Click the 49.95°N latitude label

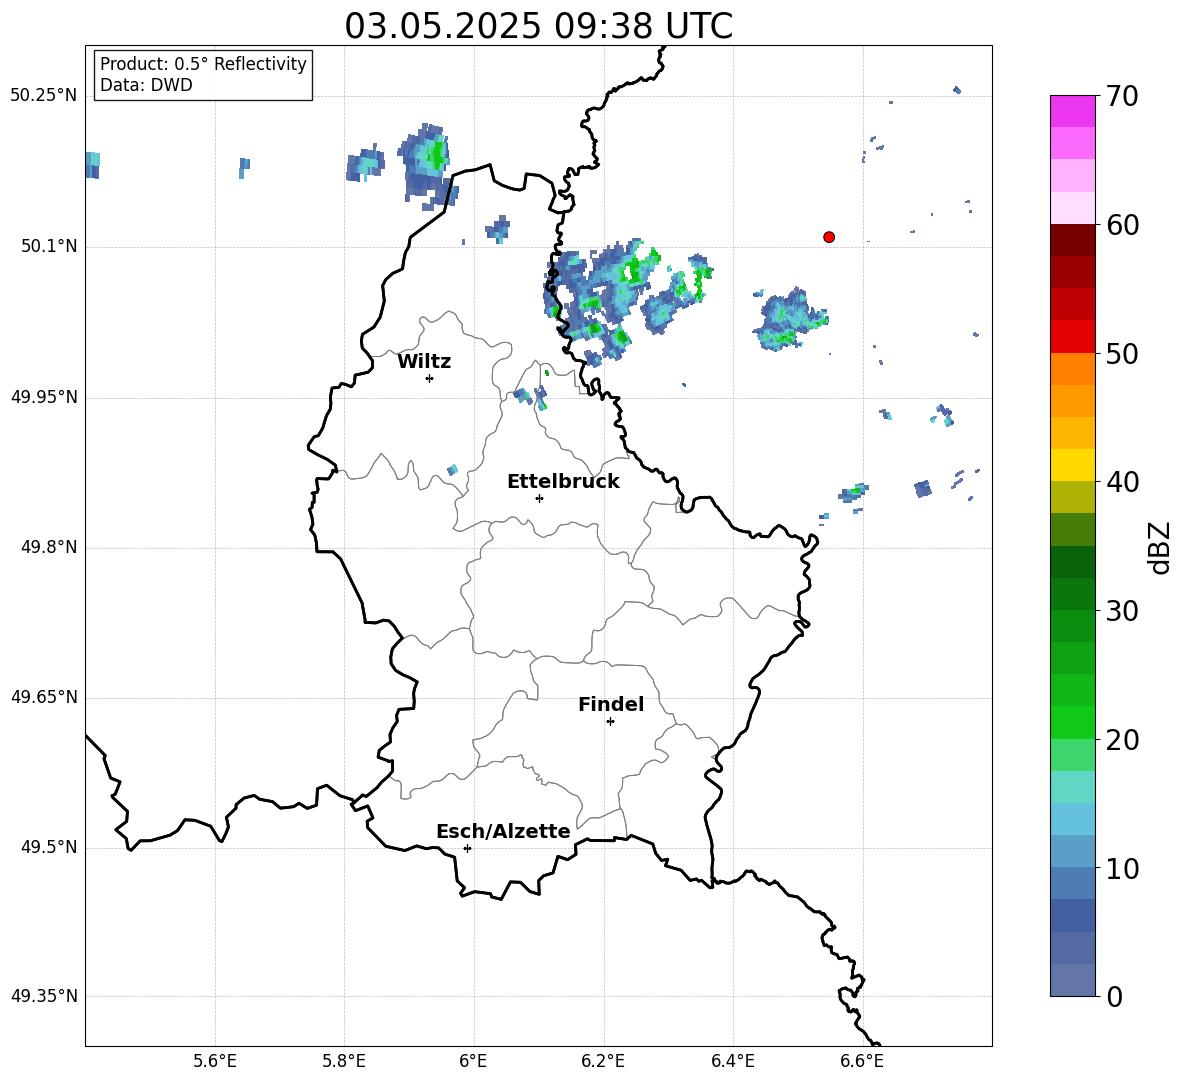43,397
